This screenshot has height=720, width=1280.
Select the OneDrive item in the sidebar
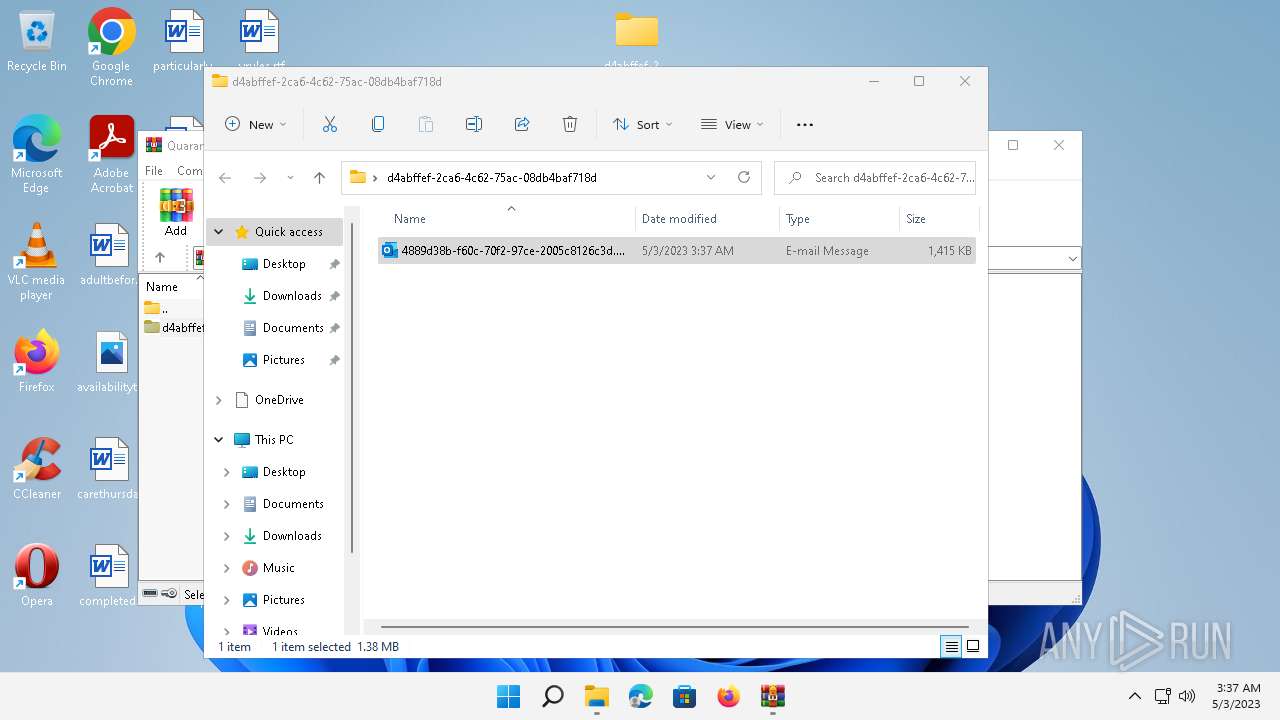pyautogui.click(x=279, y=400)
